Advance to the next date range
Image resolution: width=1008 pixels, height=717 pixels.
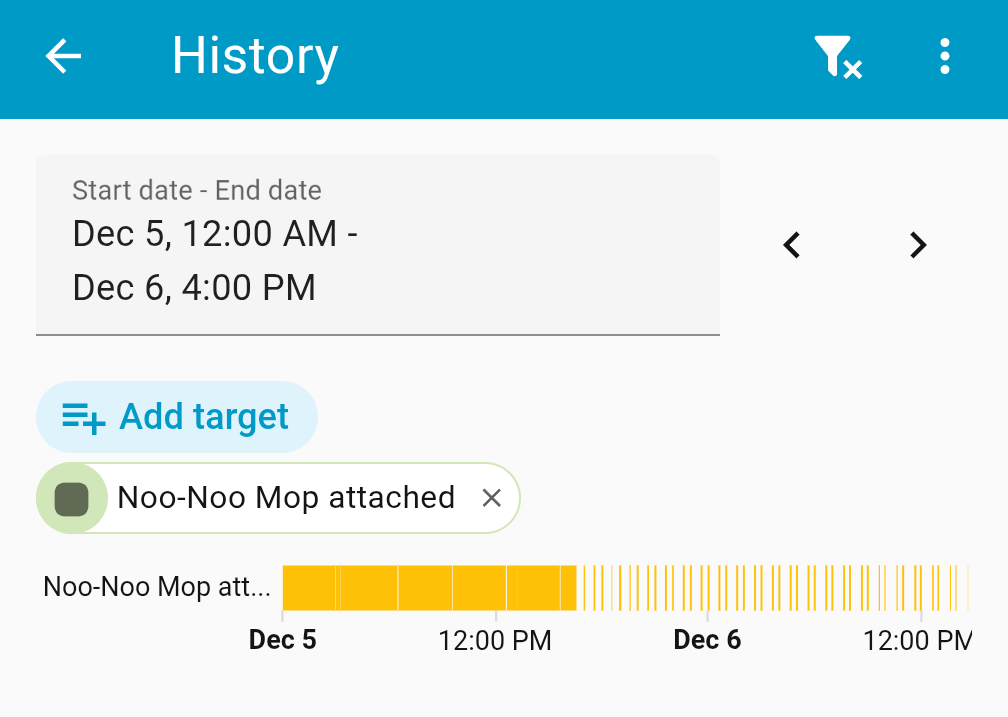point(918,245)
